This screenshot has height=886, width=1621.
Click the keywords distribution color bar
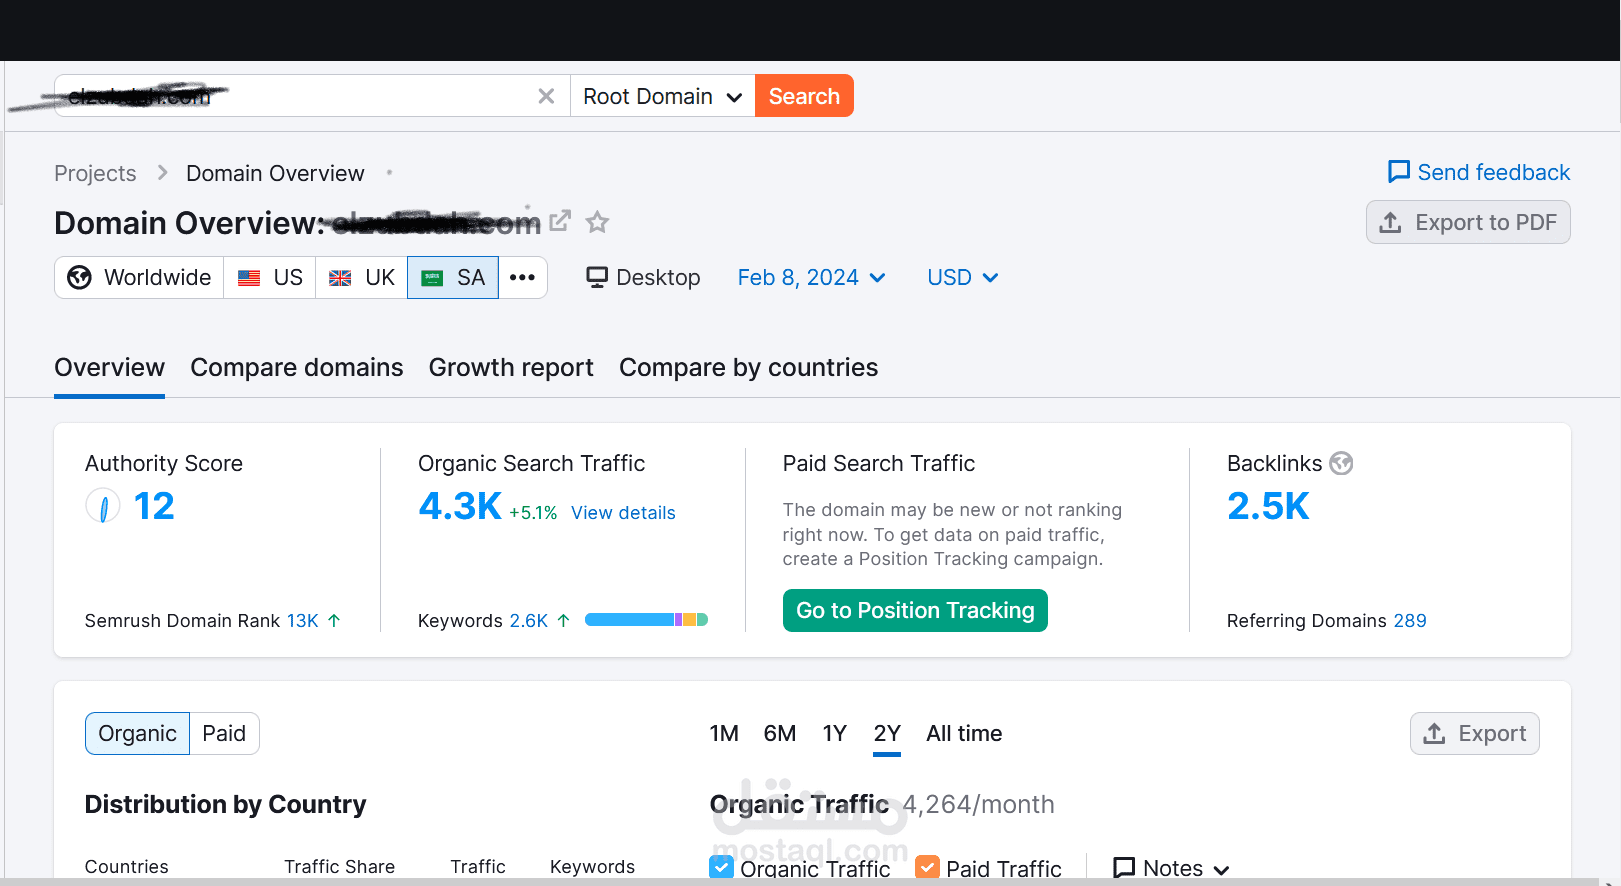click(646, 620)
